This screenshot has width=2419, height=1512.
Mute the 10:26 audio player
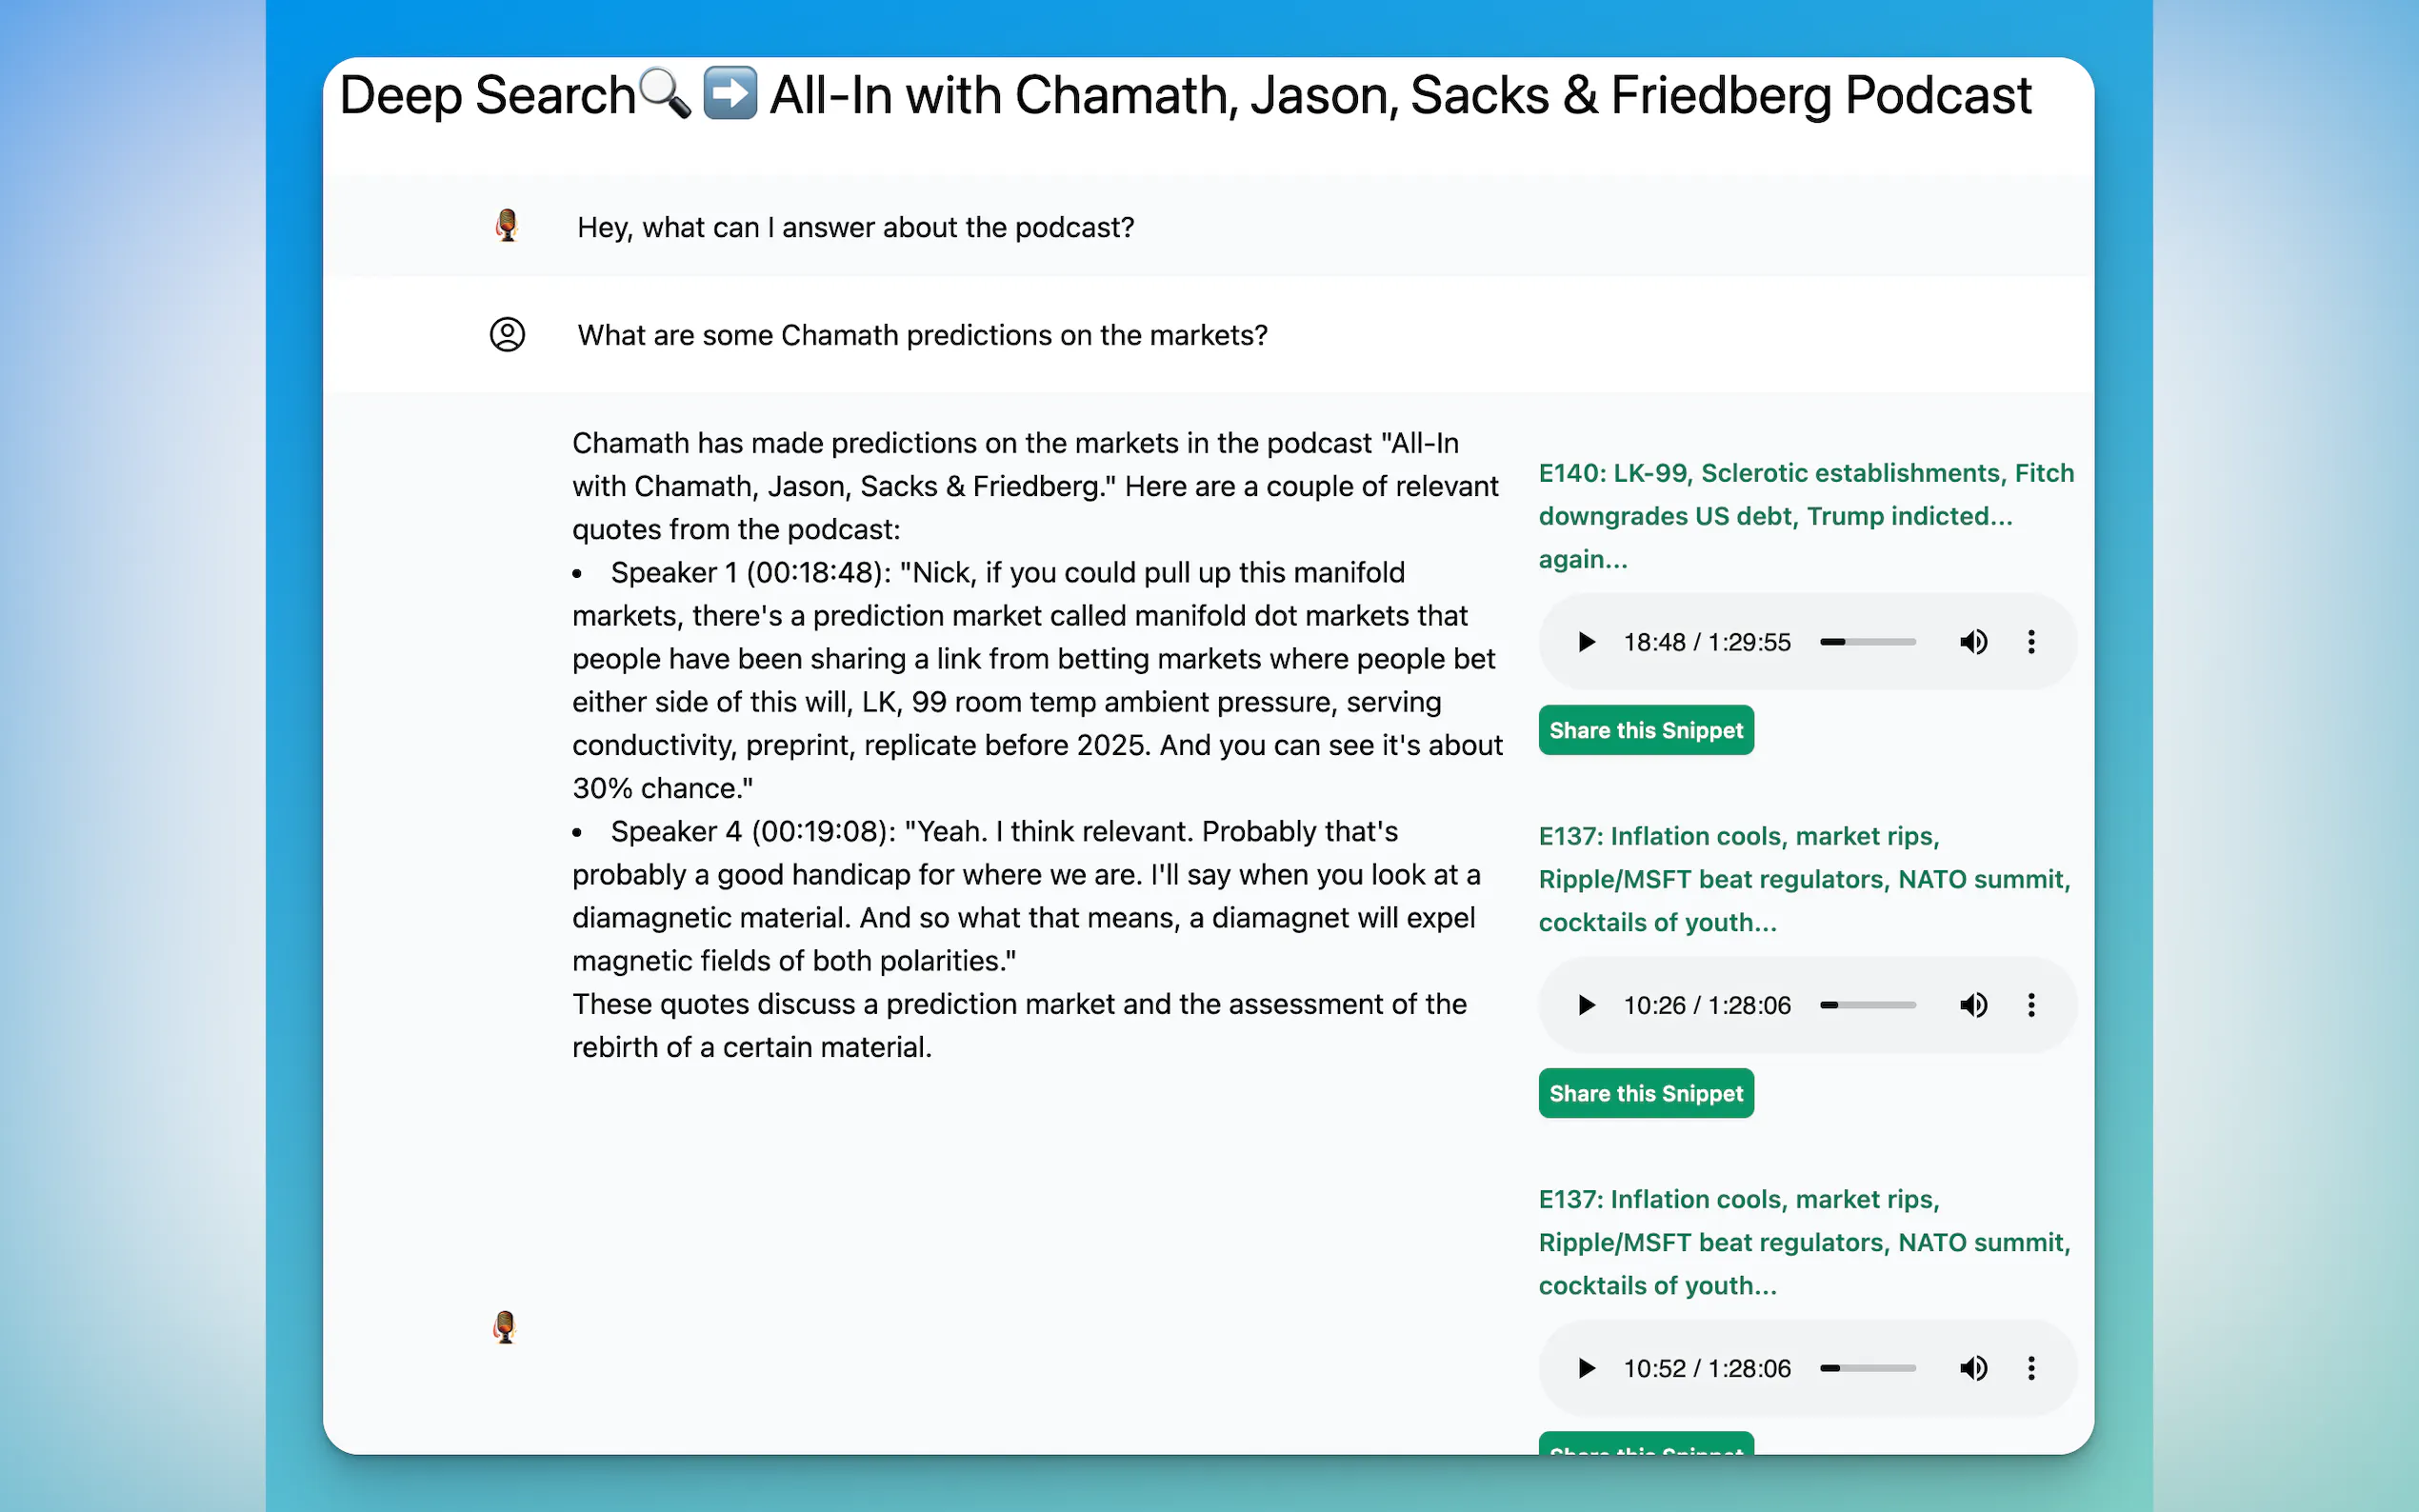(1973, 1005)
